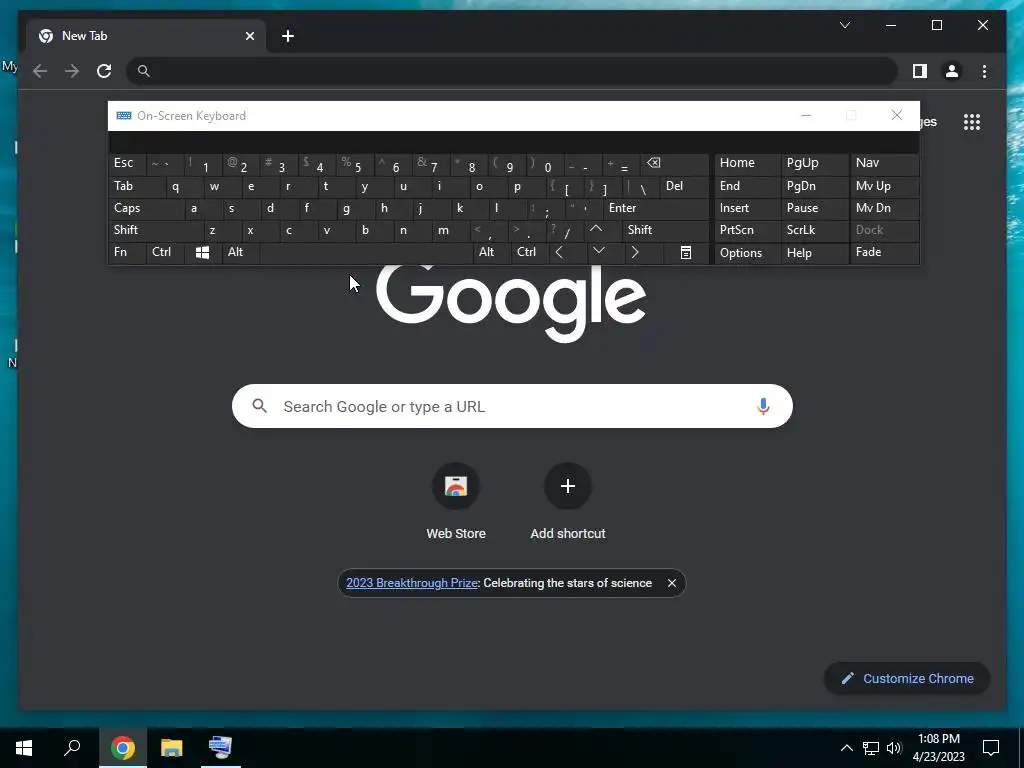Open a new tab with plus button
This screenshot has height=768, width=1024.
coord(288,36)
